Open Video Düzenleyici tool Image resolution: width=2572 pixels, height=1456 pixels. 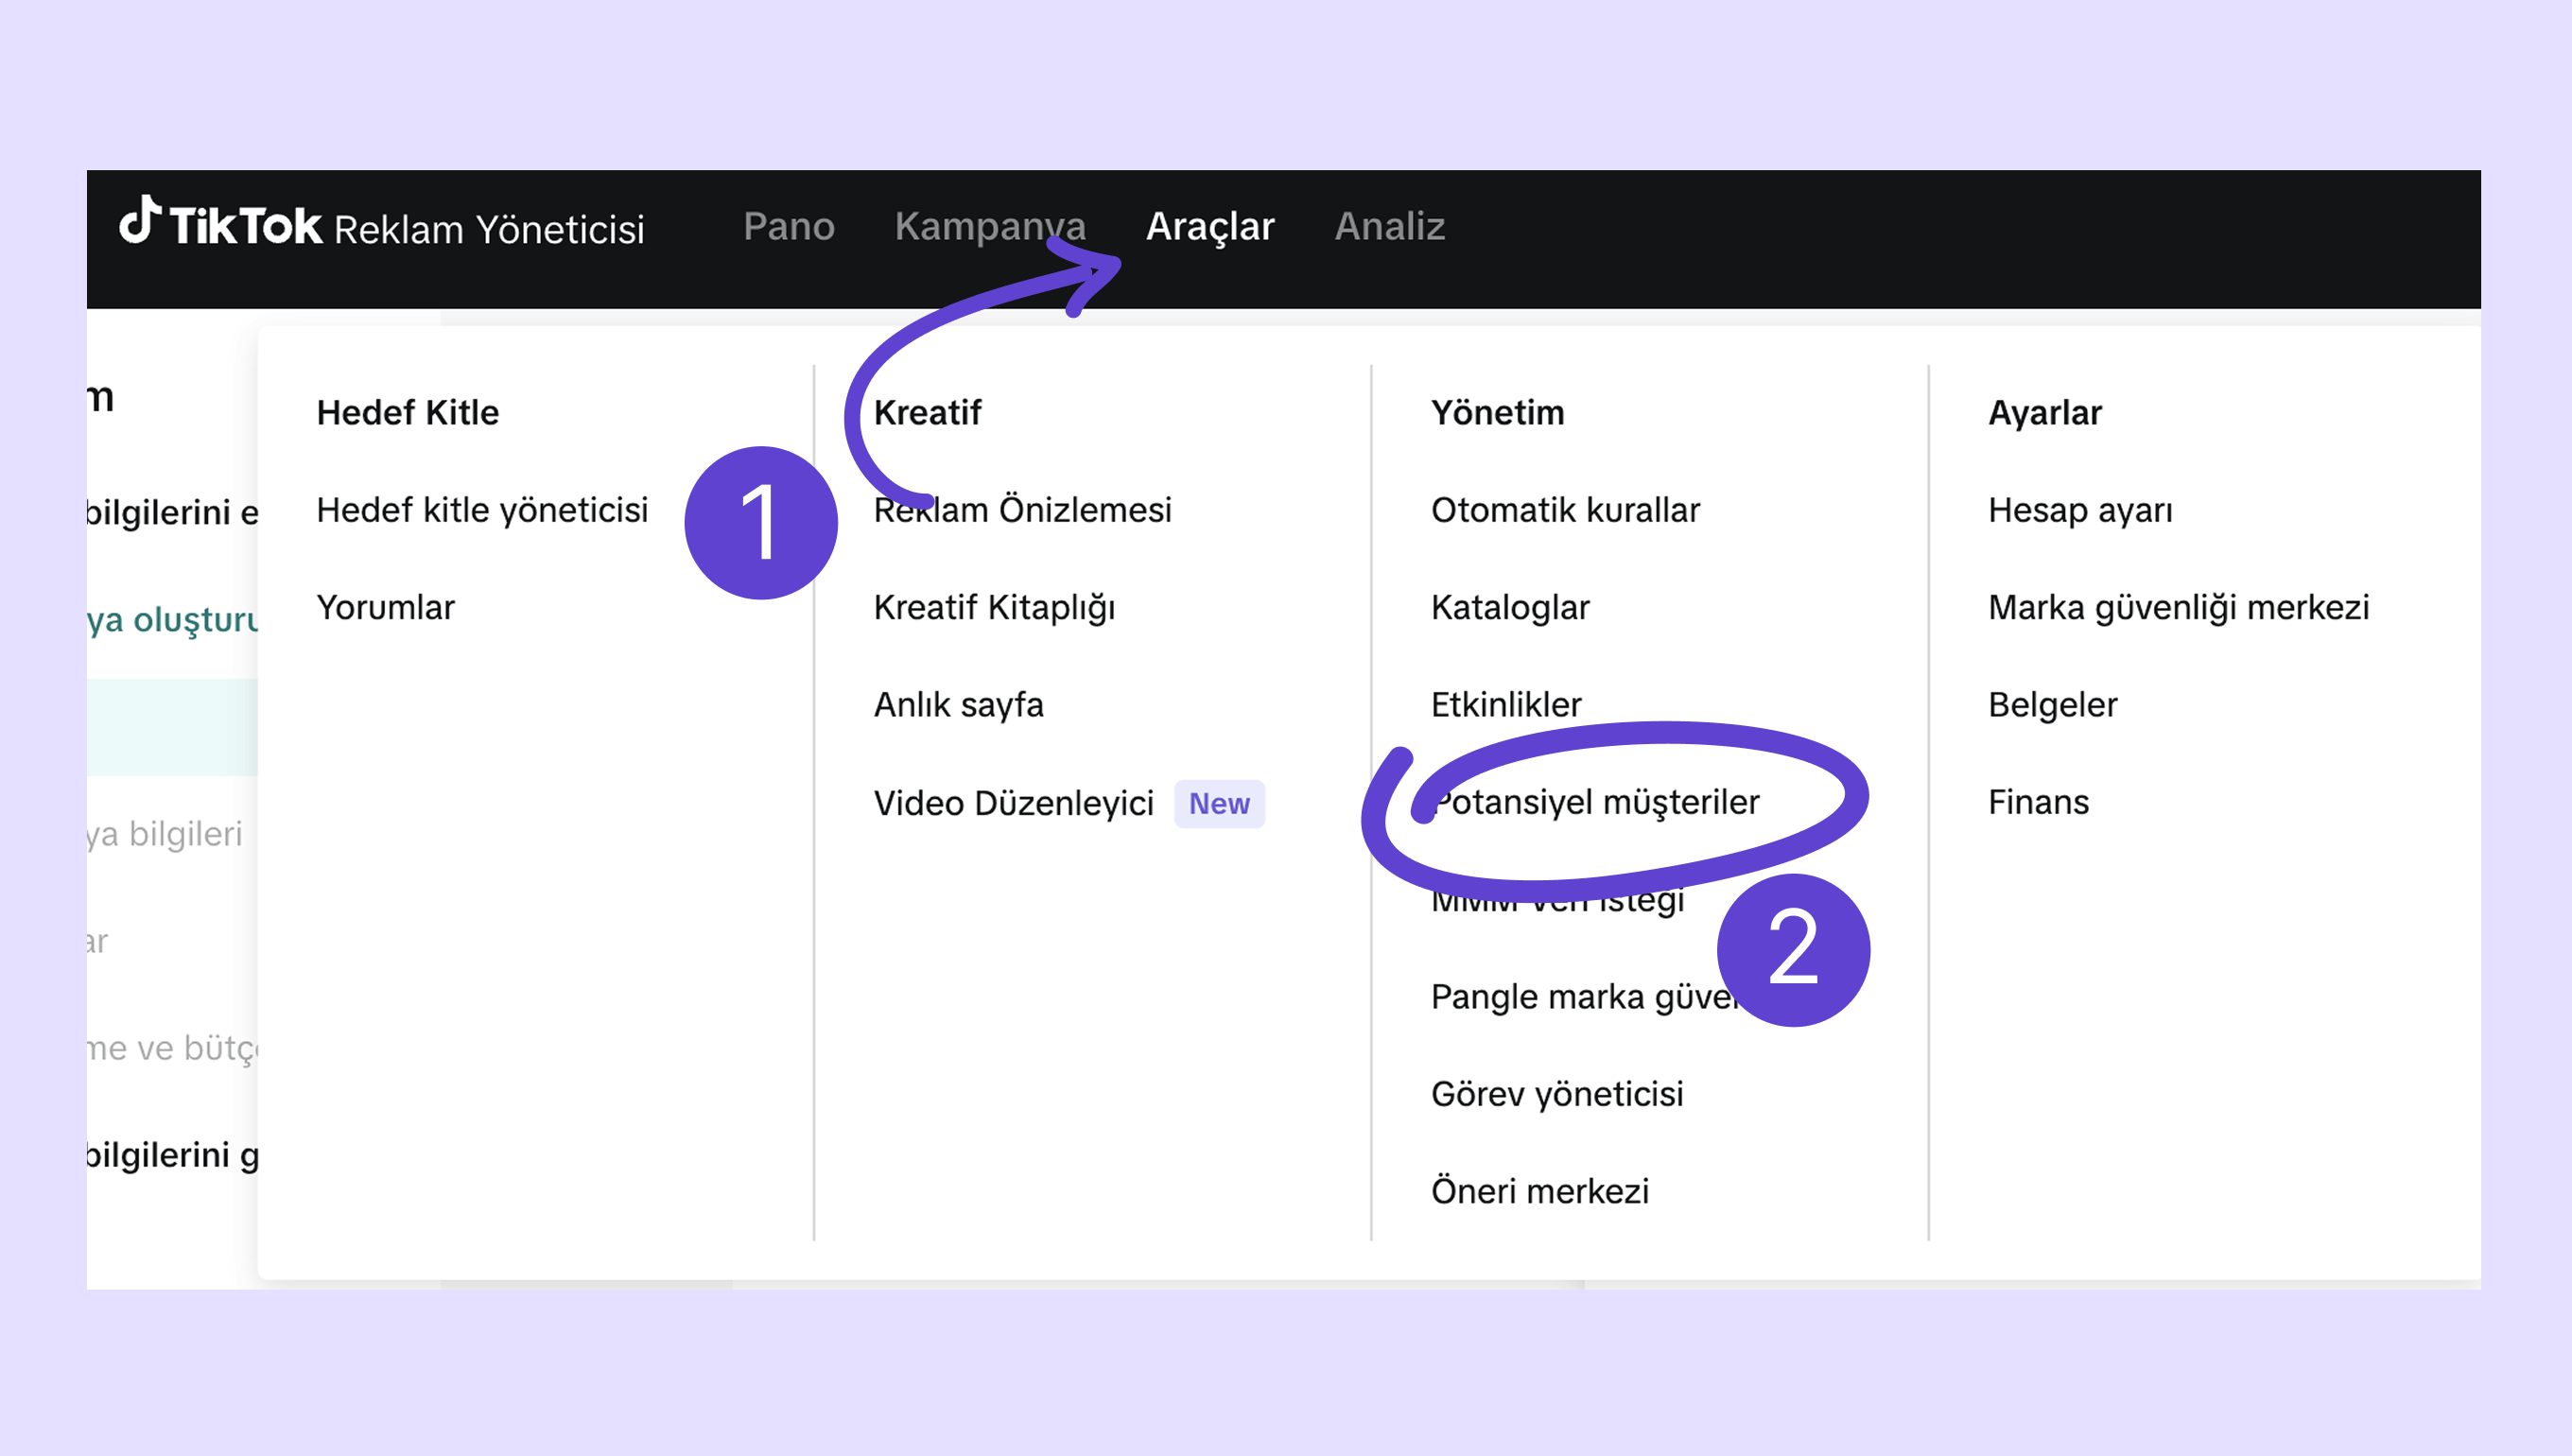1013,803
